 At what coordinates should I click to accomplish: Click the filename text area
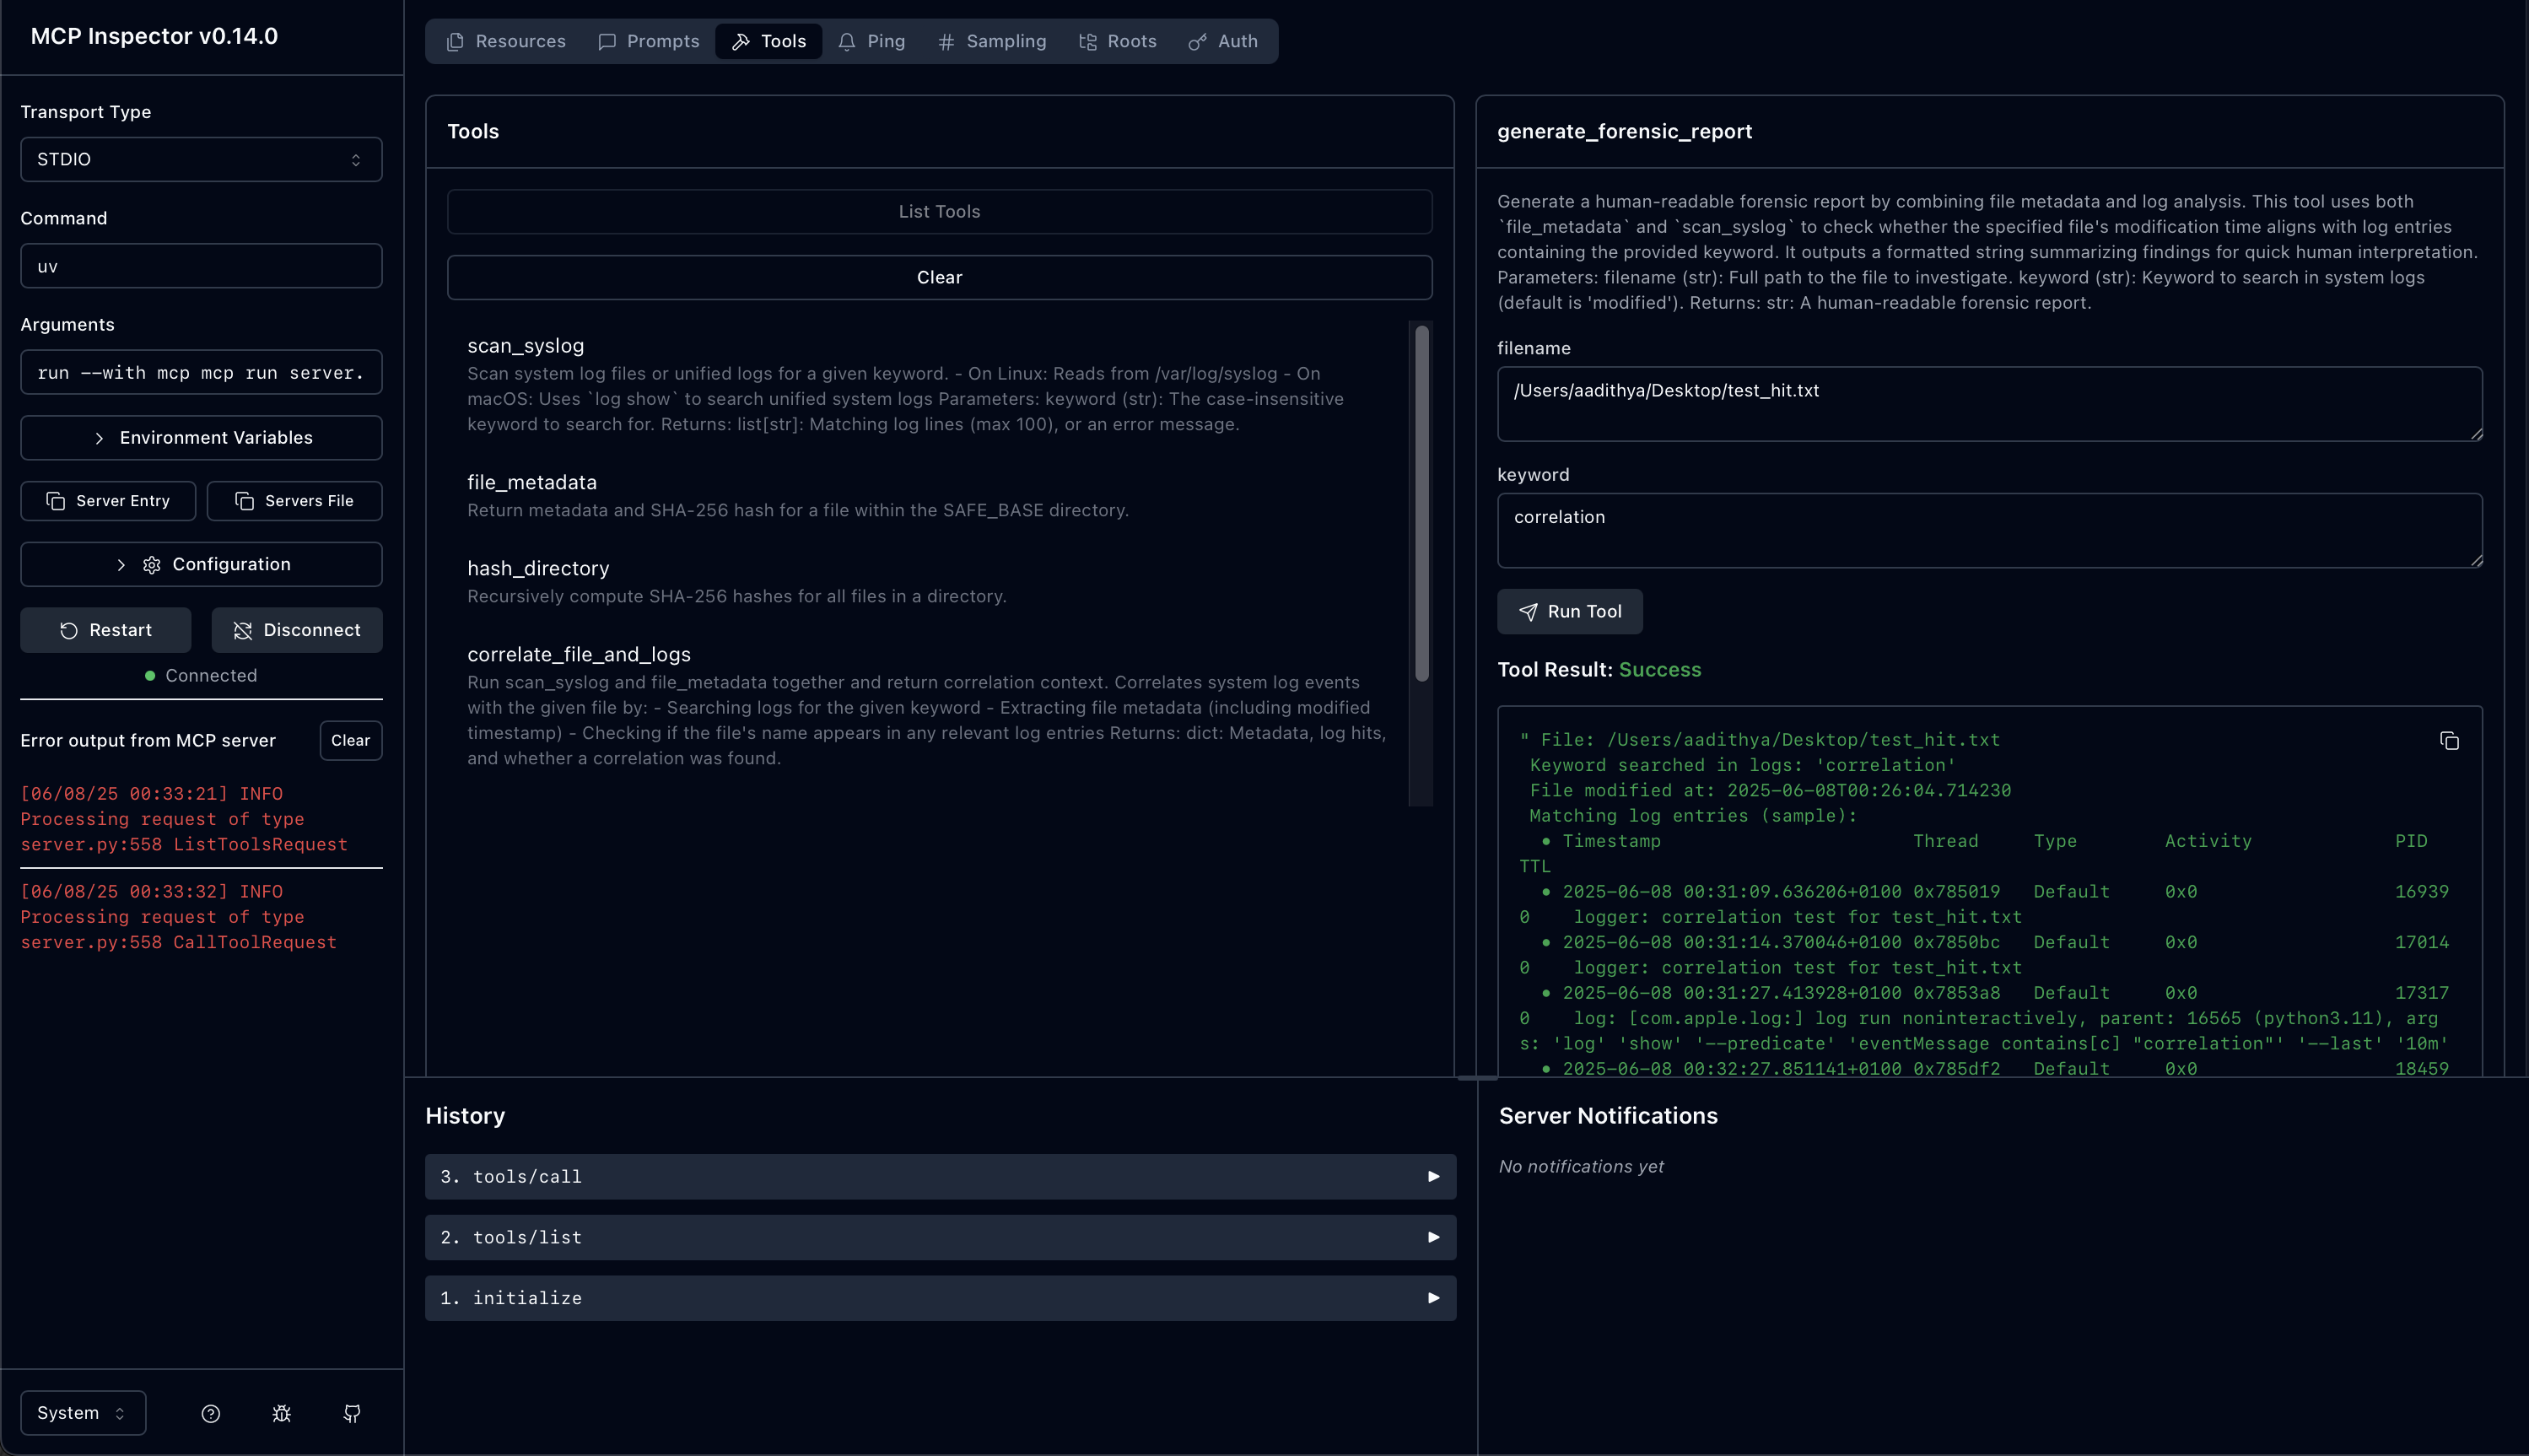point(1990,404)
